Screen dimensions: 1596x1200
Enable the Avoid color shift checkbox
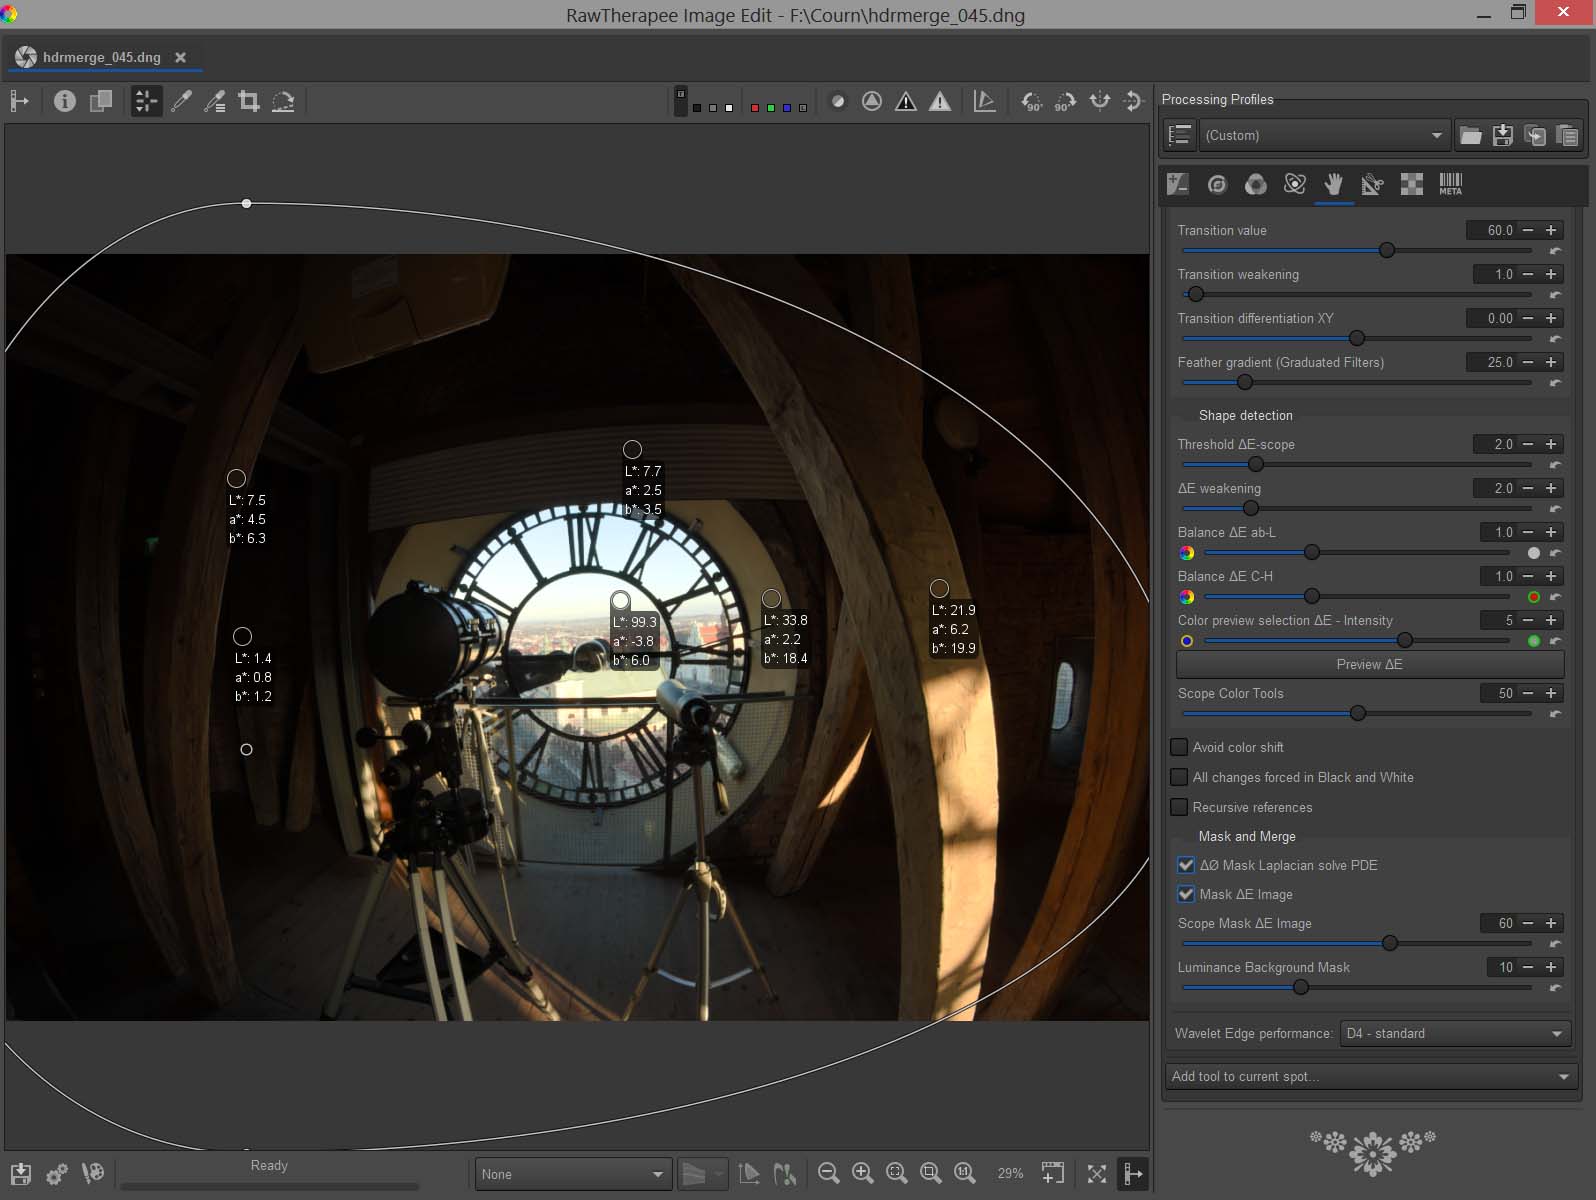[x=1180, y=747]
